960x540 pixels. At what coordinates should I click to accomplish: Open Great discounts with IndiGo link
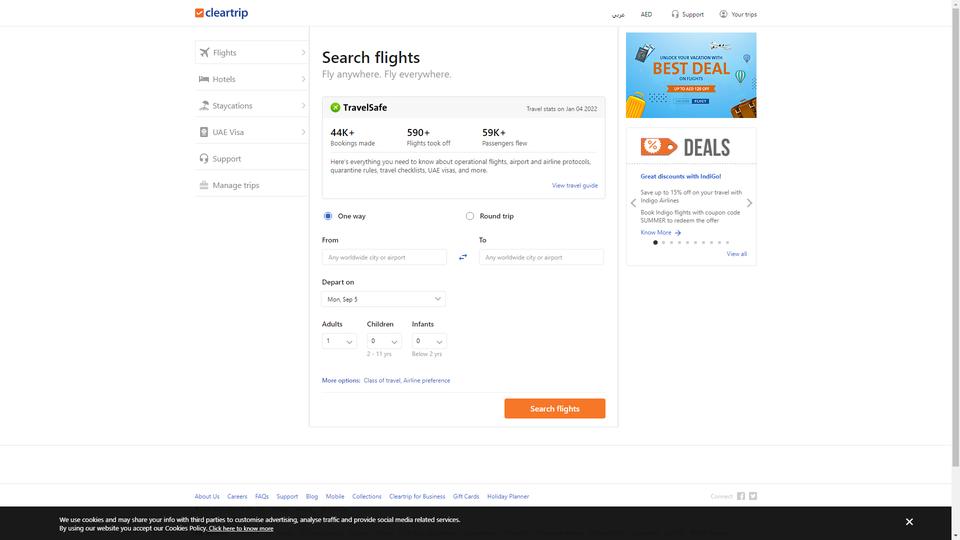680,176
